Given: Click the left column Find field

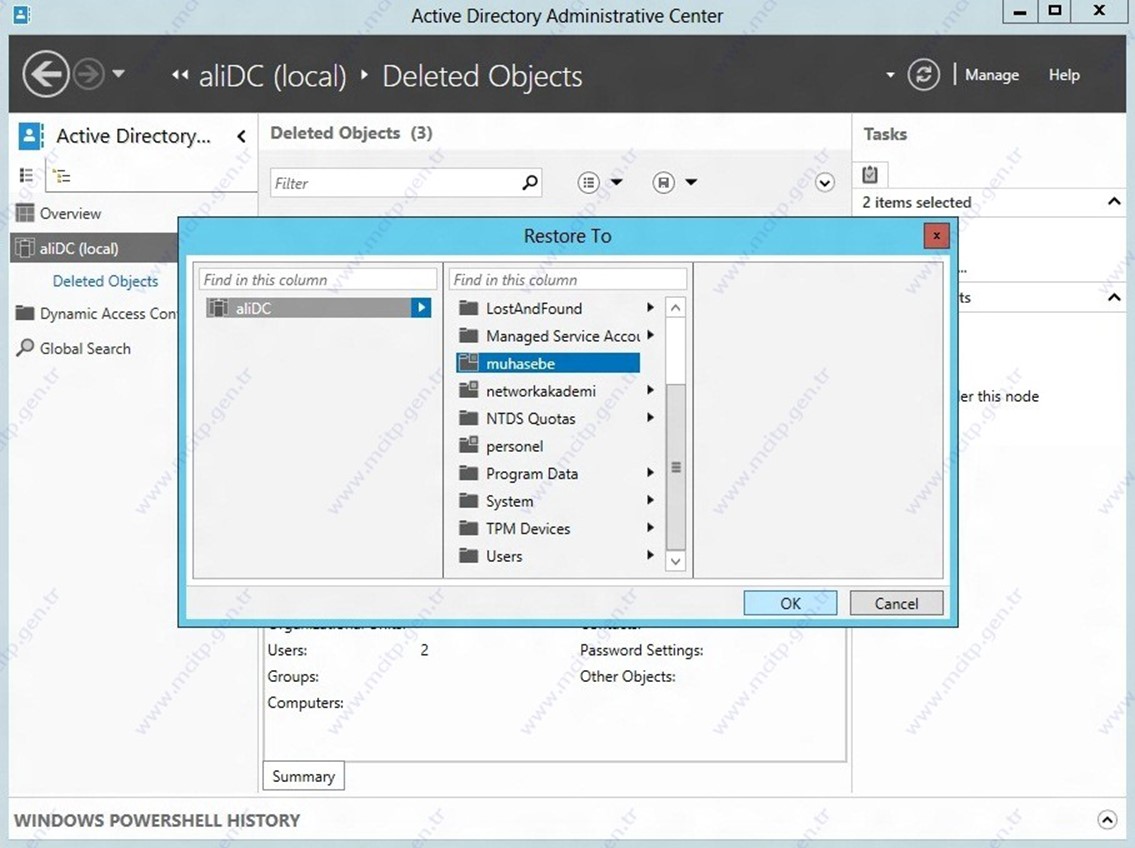Looking at the screenshot, I should pyautogui.click(x=318, y=279).
